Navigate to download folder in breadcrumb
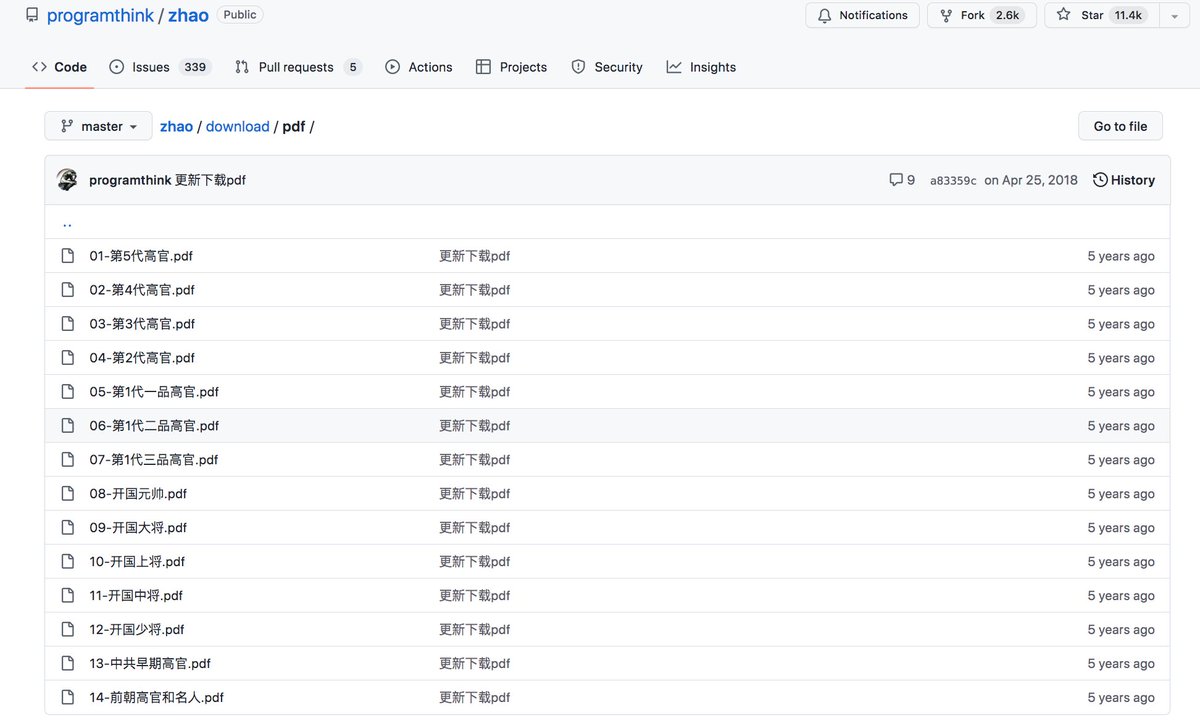This screenshot has width=1200, height=723. click(x=238, y=126)
